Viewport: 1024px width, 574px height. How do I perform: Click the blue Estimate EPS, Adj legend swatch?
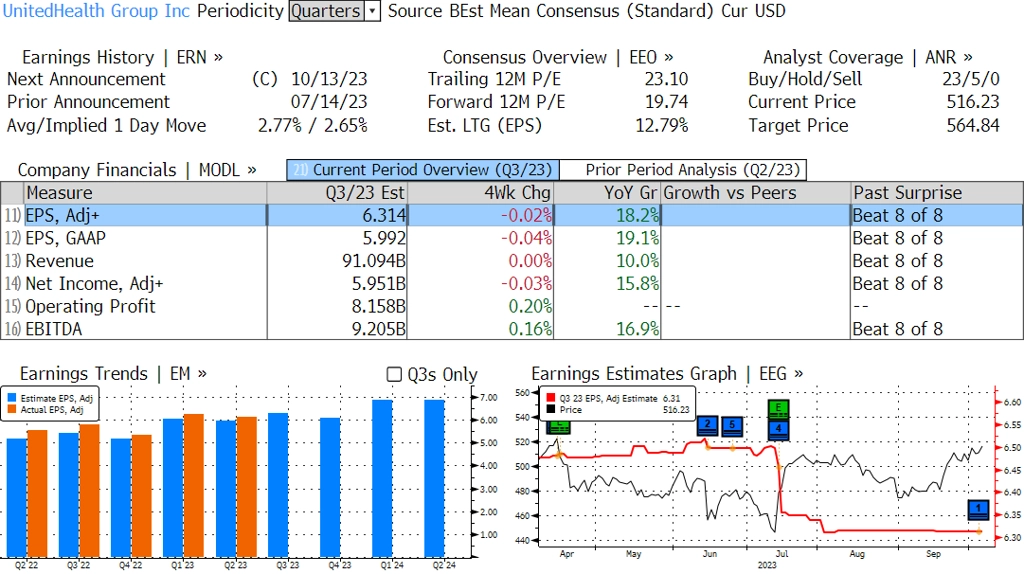click(12, 398)
